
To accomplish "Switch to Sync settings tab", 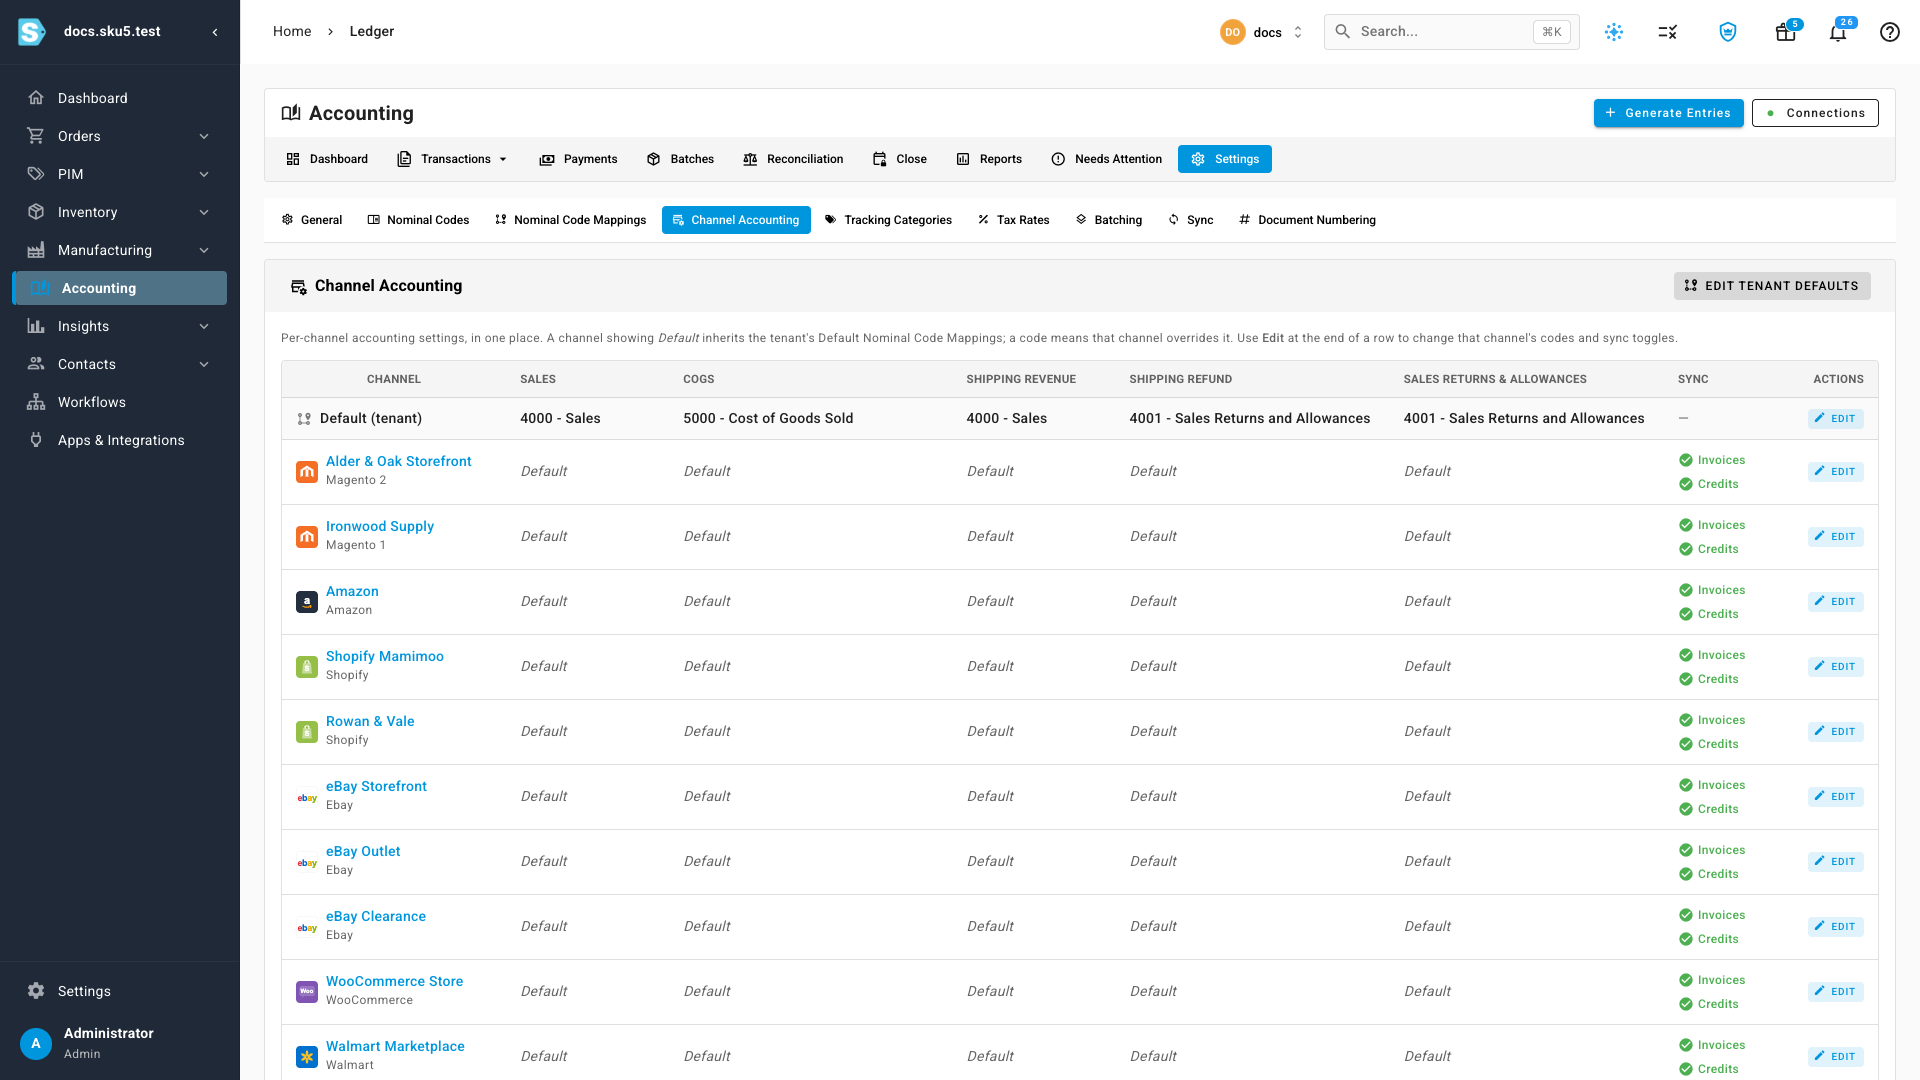I will click(x=1190, y=220).
